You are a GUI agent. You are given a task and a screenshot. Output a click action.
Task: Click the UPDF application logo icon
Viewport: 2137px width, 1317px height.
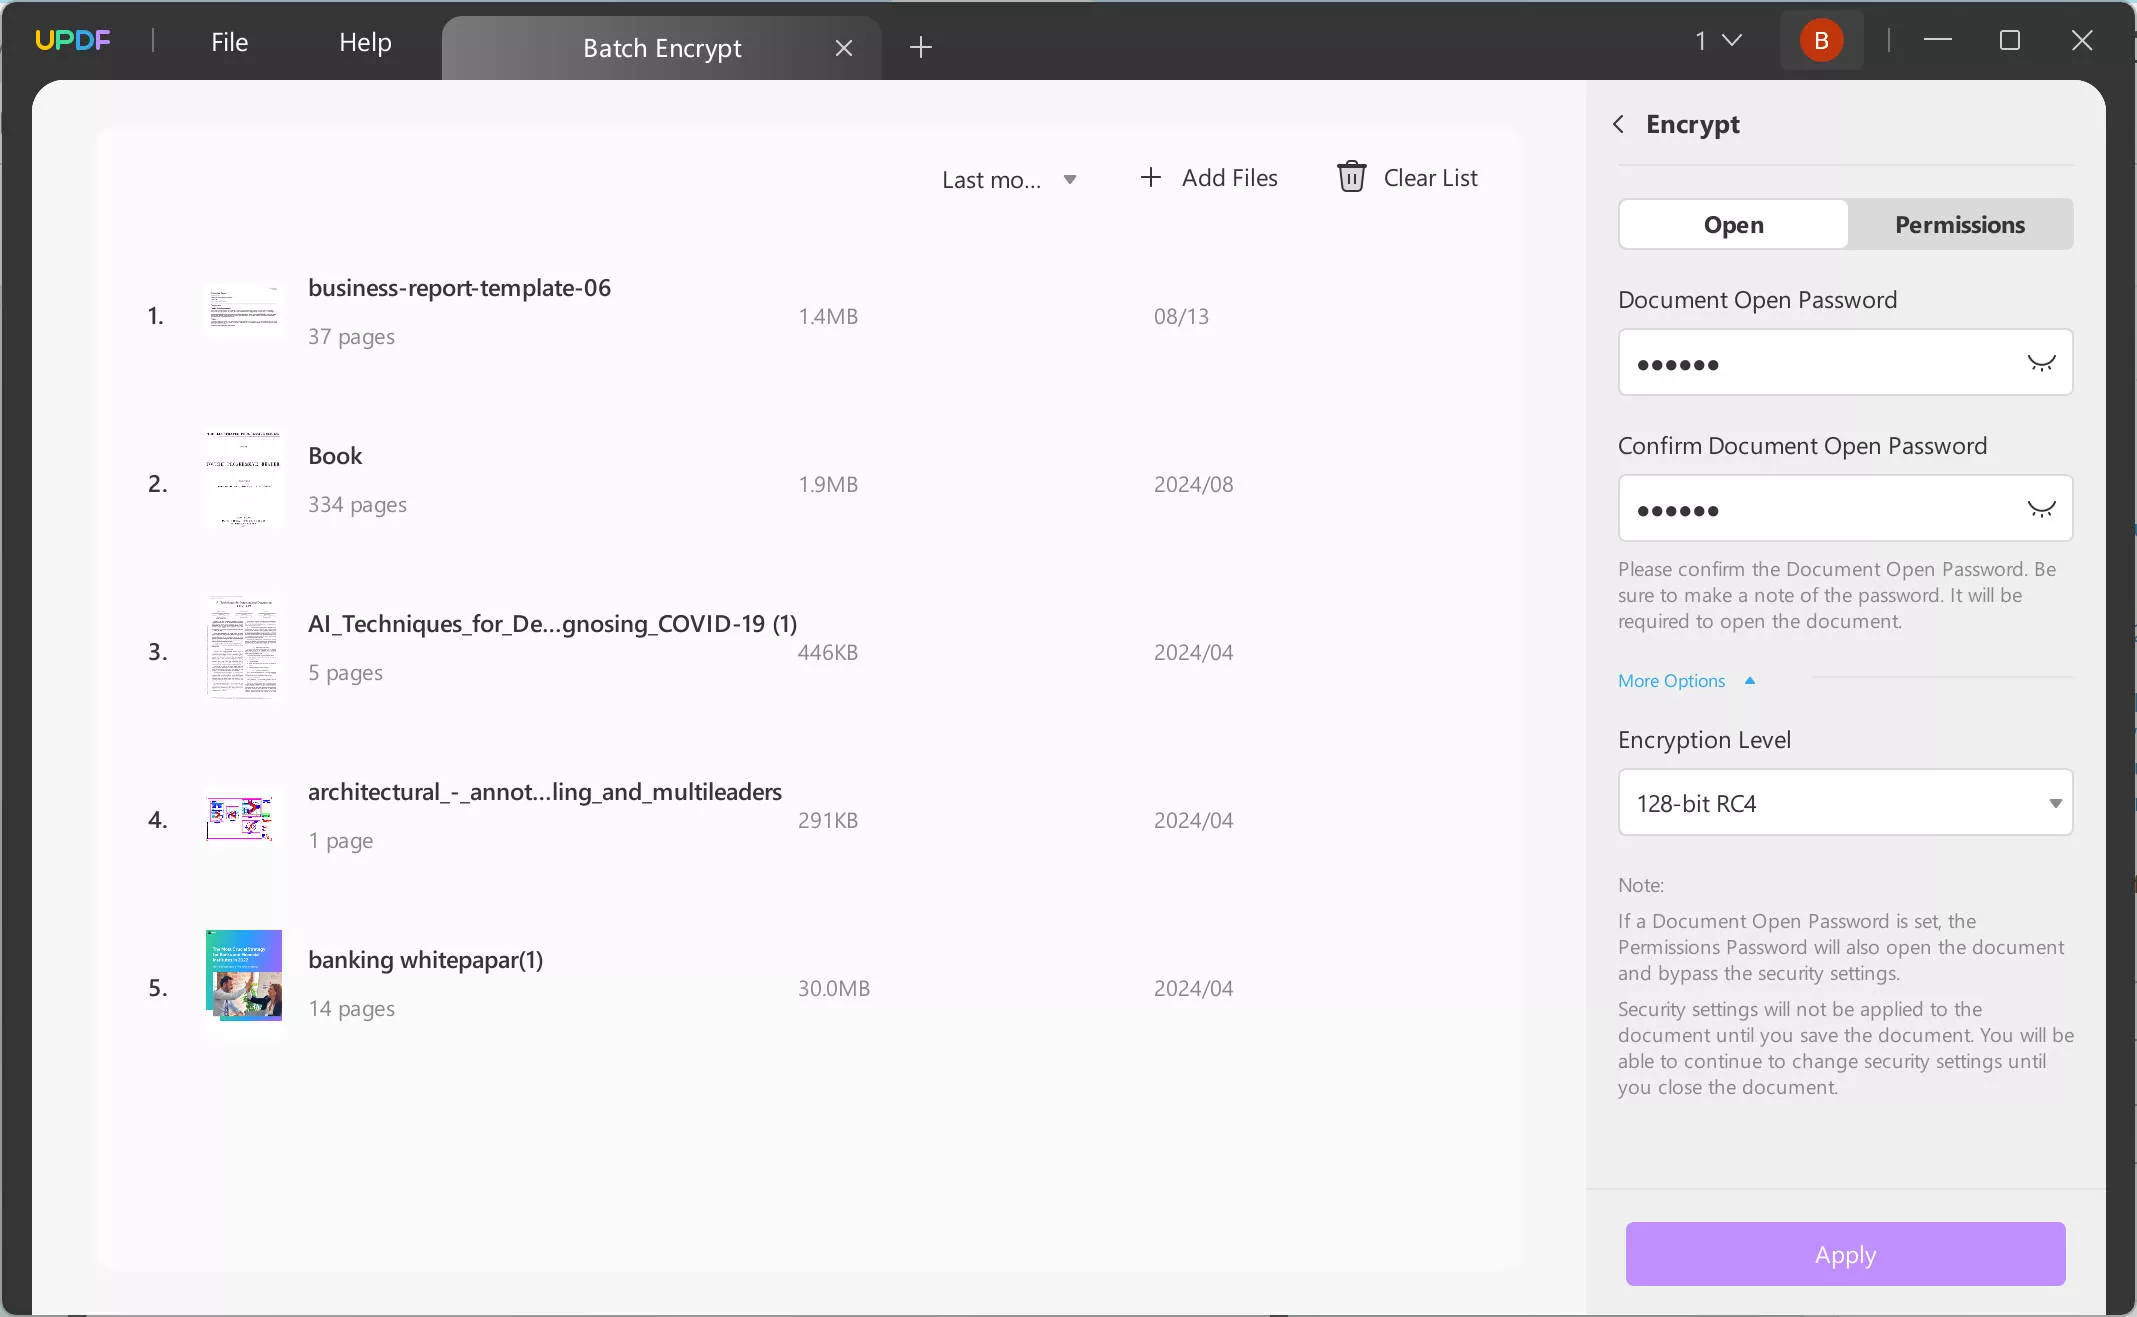tap(72, 40)
